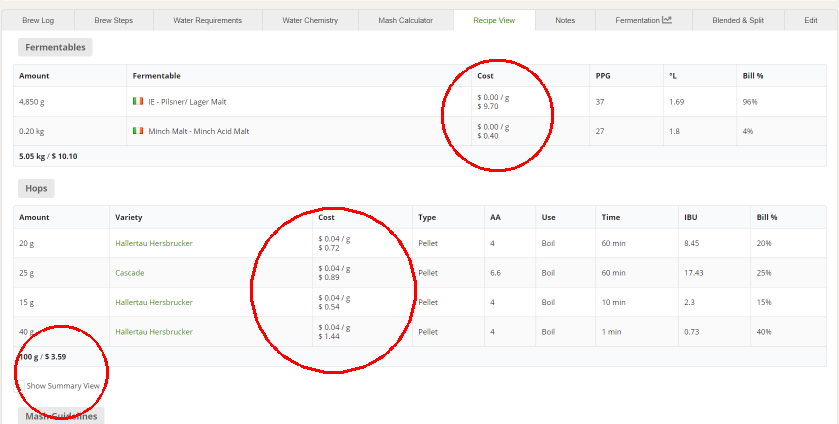Open the Mash Calculator tab
This screenshot has height=424, width=839.
point(406,20)
